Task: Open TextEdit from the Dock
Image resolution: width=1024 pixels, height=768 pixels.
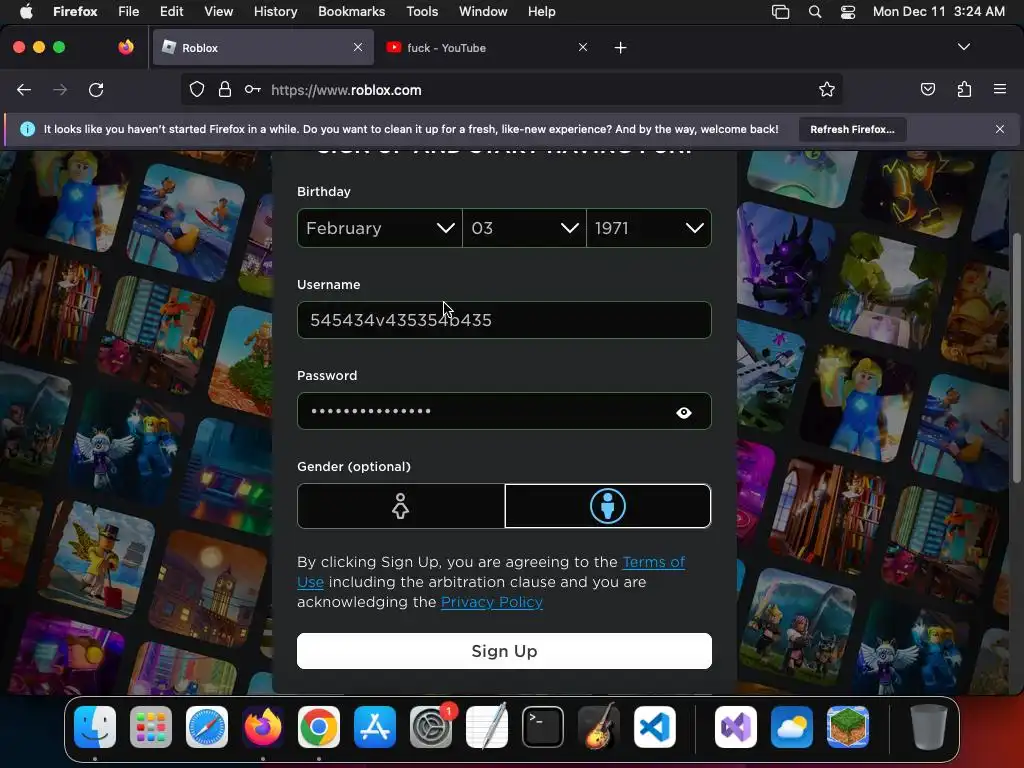Action: (487, 727)
